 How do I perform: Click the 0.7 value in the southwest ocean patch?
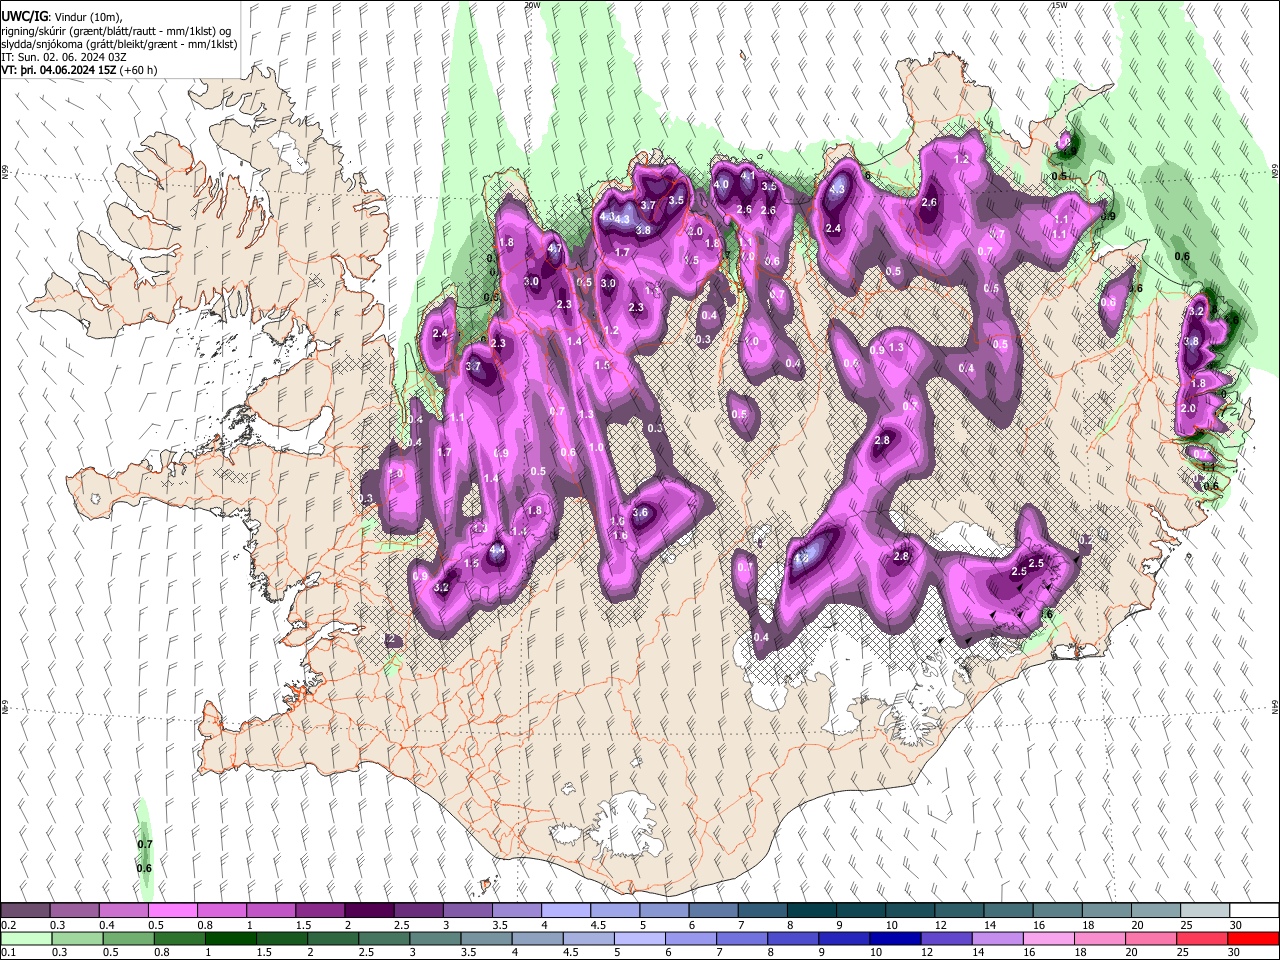(x=144, y=844)
